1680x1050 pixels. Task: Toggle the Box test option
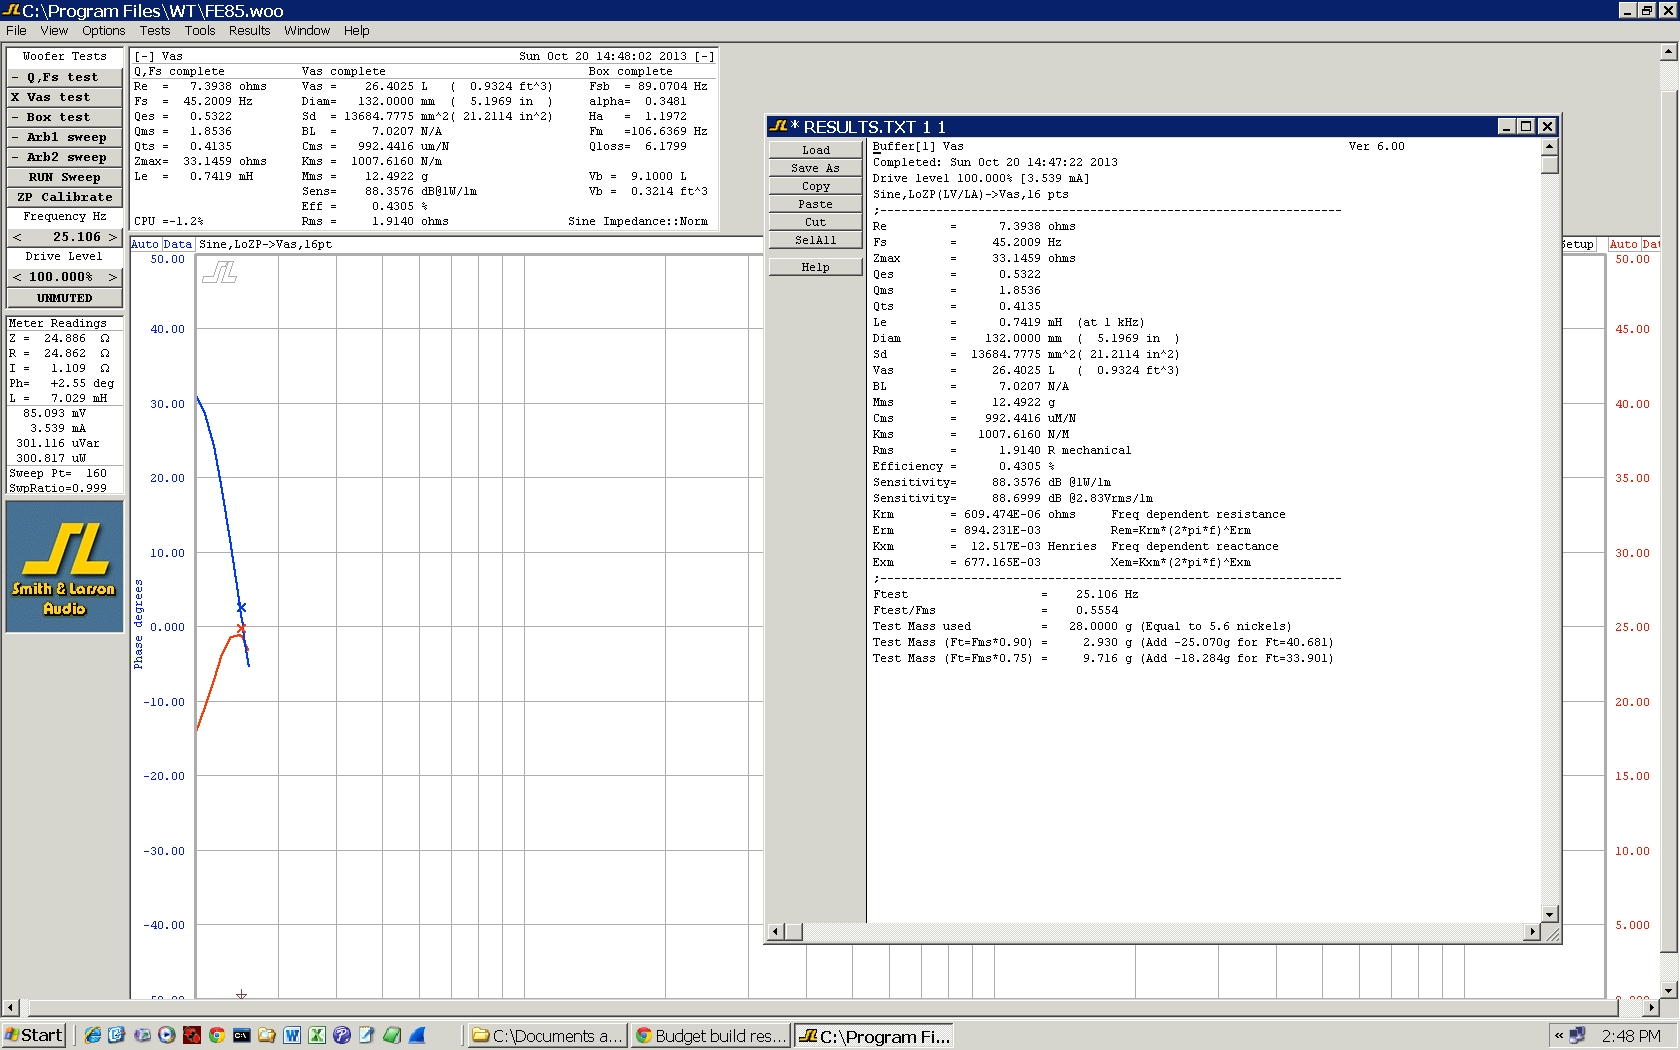pos(65,117)
